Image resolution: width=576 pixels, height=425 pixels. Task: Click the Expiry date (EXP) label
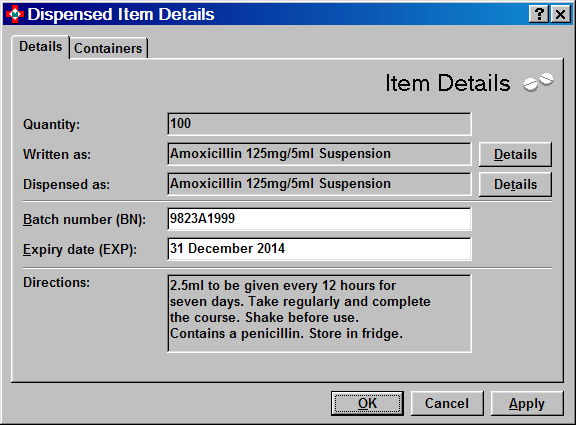pos(80,250)
